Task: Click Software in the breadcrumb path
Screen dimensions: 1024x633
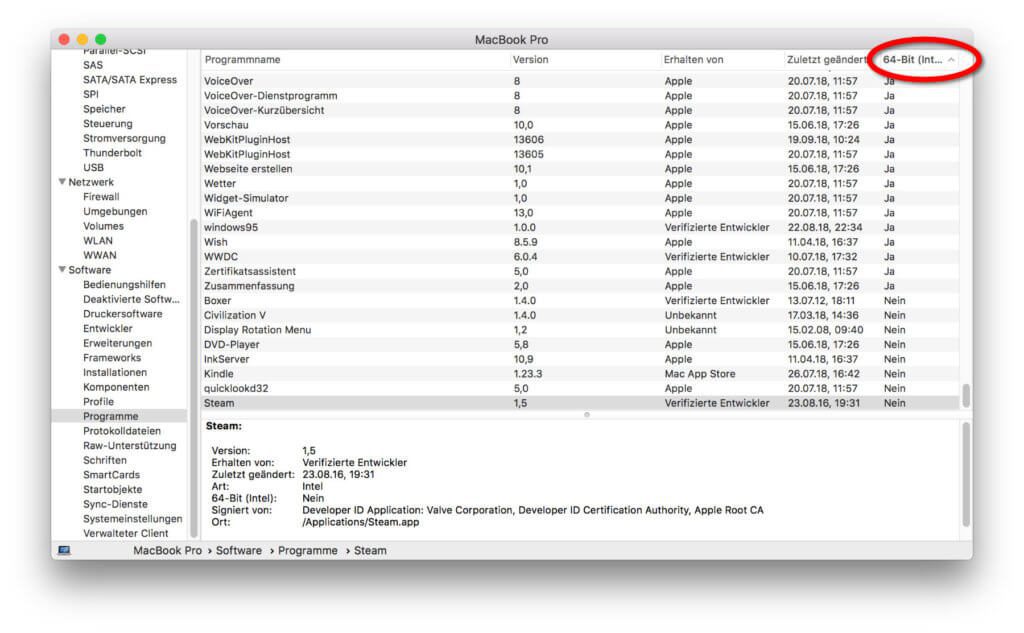Action: pyautogui.click(x=239, y=550)
